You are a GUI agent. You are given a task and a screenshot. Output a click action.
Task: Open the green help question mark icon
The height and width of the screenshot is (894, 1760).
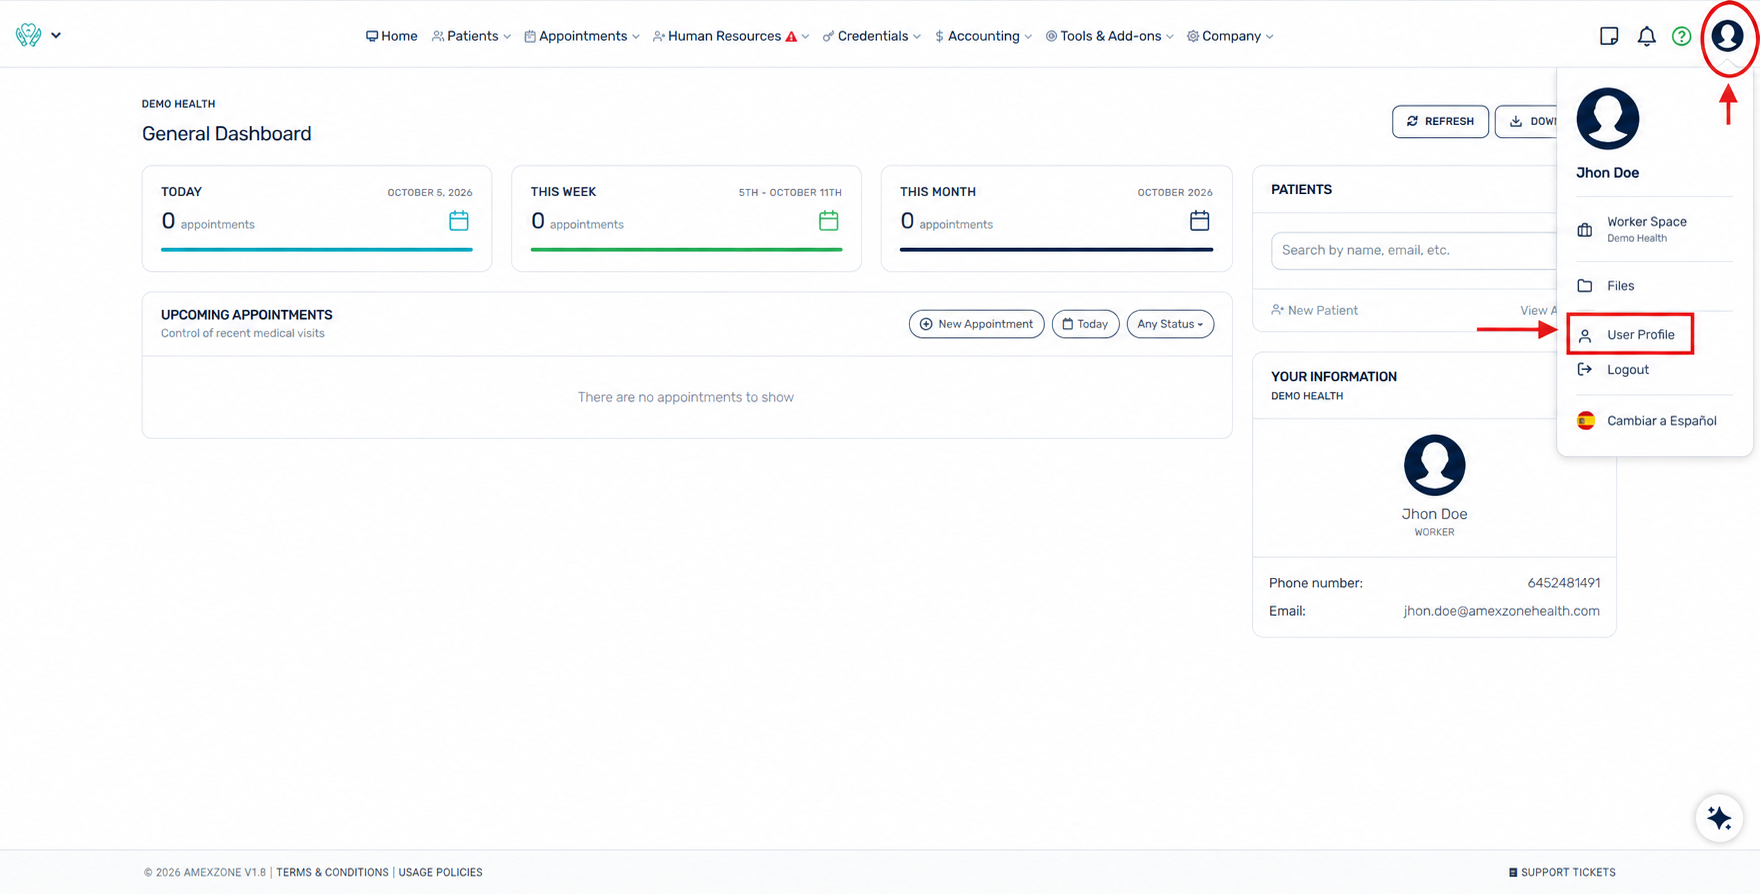(1682, 36)
